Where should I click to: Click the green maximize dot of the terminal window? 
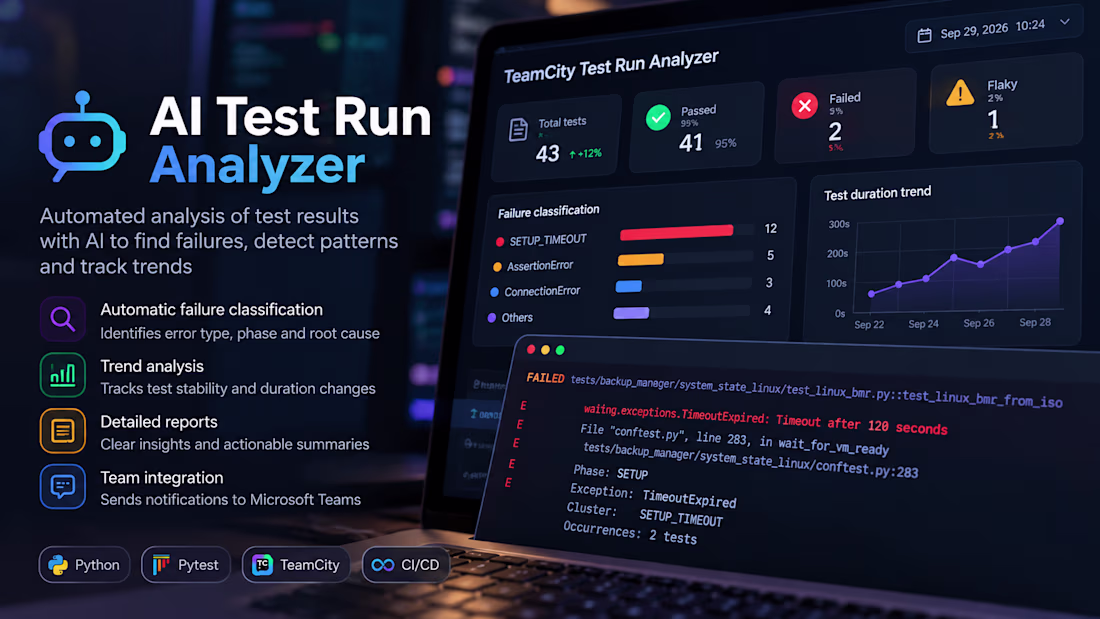[x=560, y=350]
